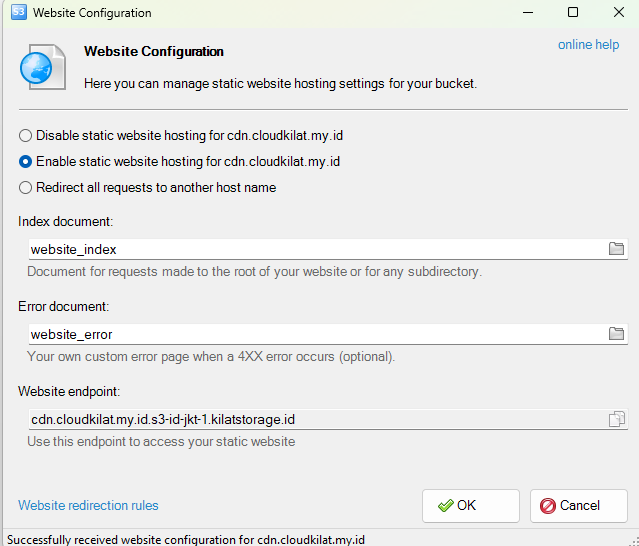
Task: Select Redirect all requests to another host
Action: click(148, 187)
